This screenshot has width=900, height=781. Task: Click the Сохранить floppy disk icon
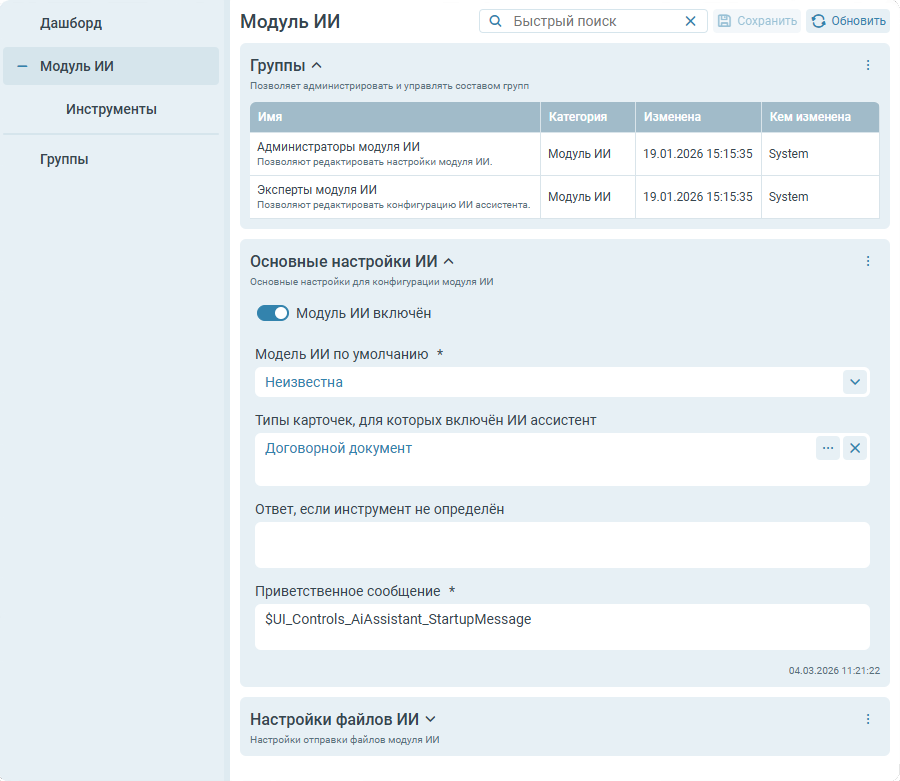(724, 21)
